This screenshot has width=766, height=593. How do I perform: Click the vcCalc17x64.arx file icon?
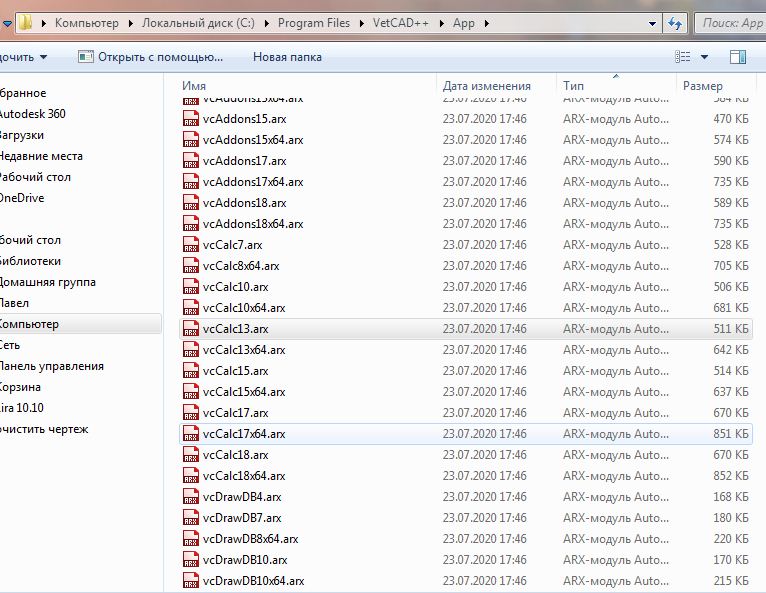coord(191,434)
